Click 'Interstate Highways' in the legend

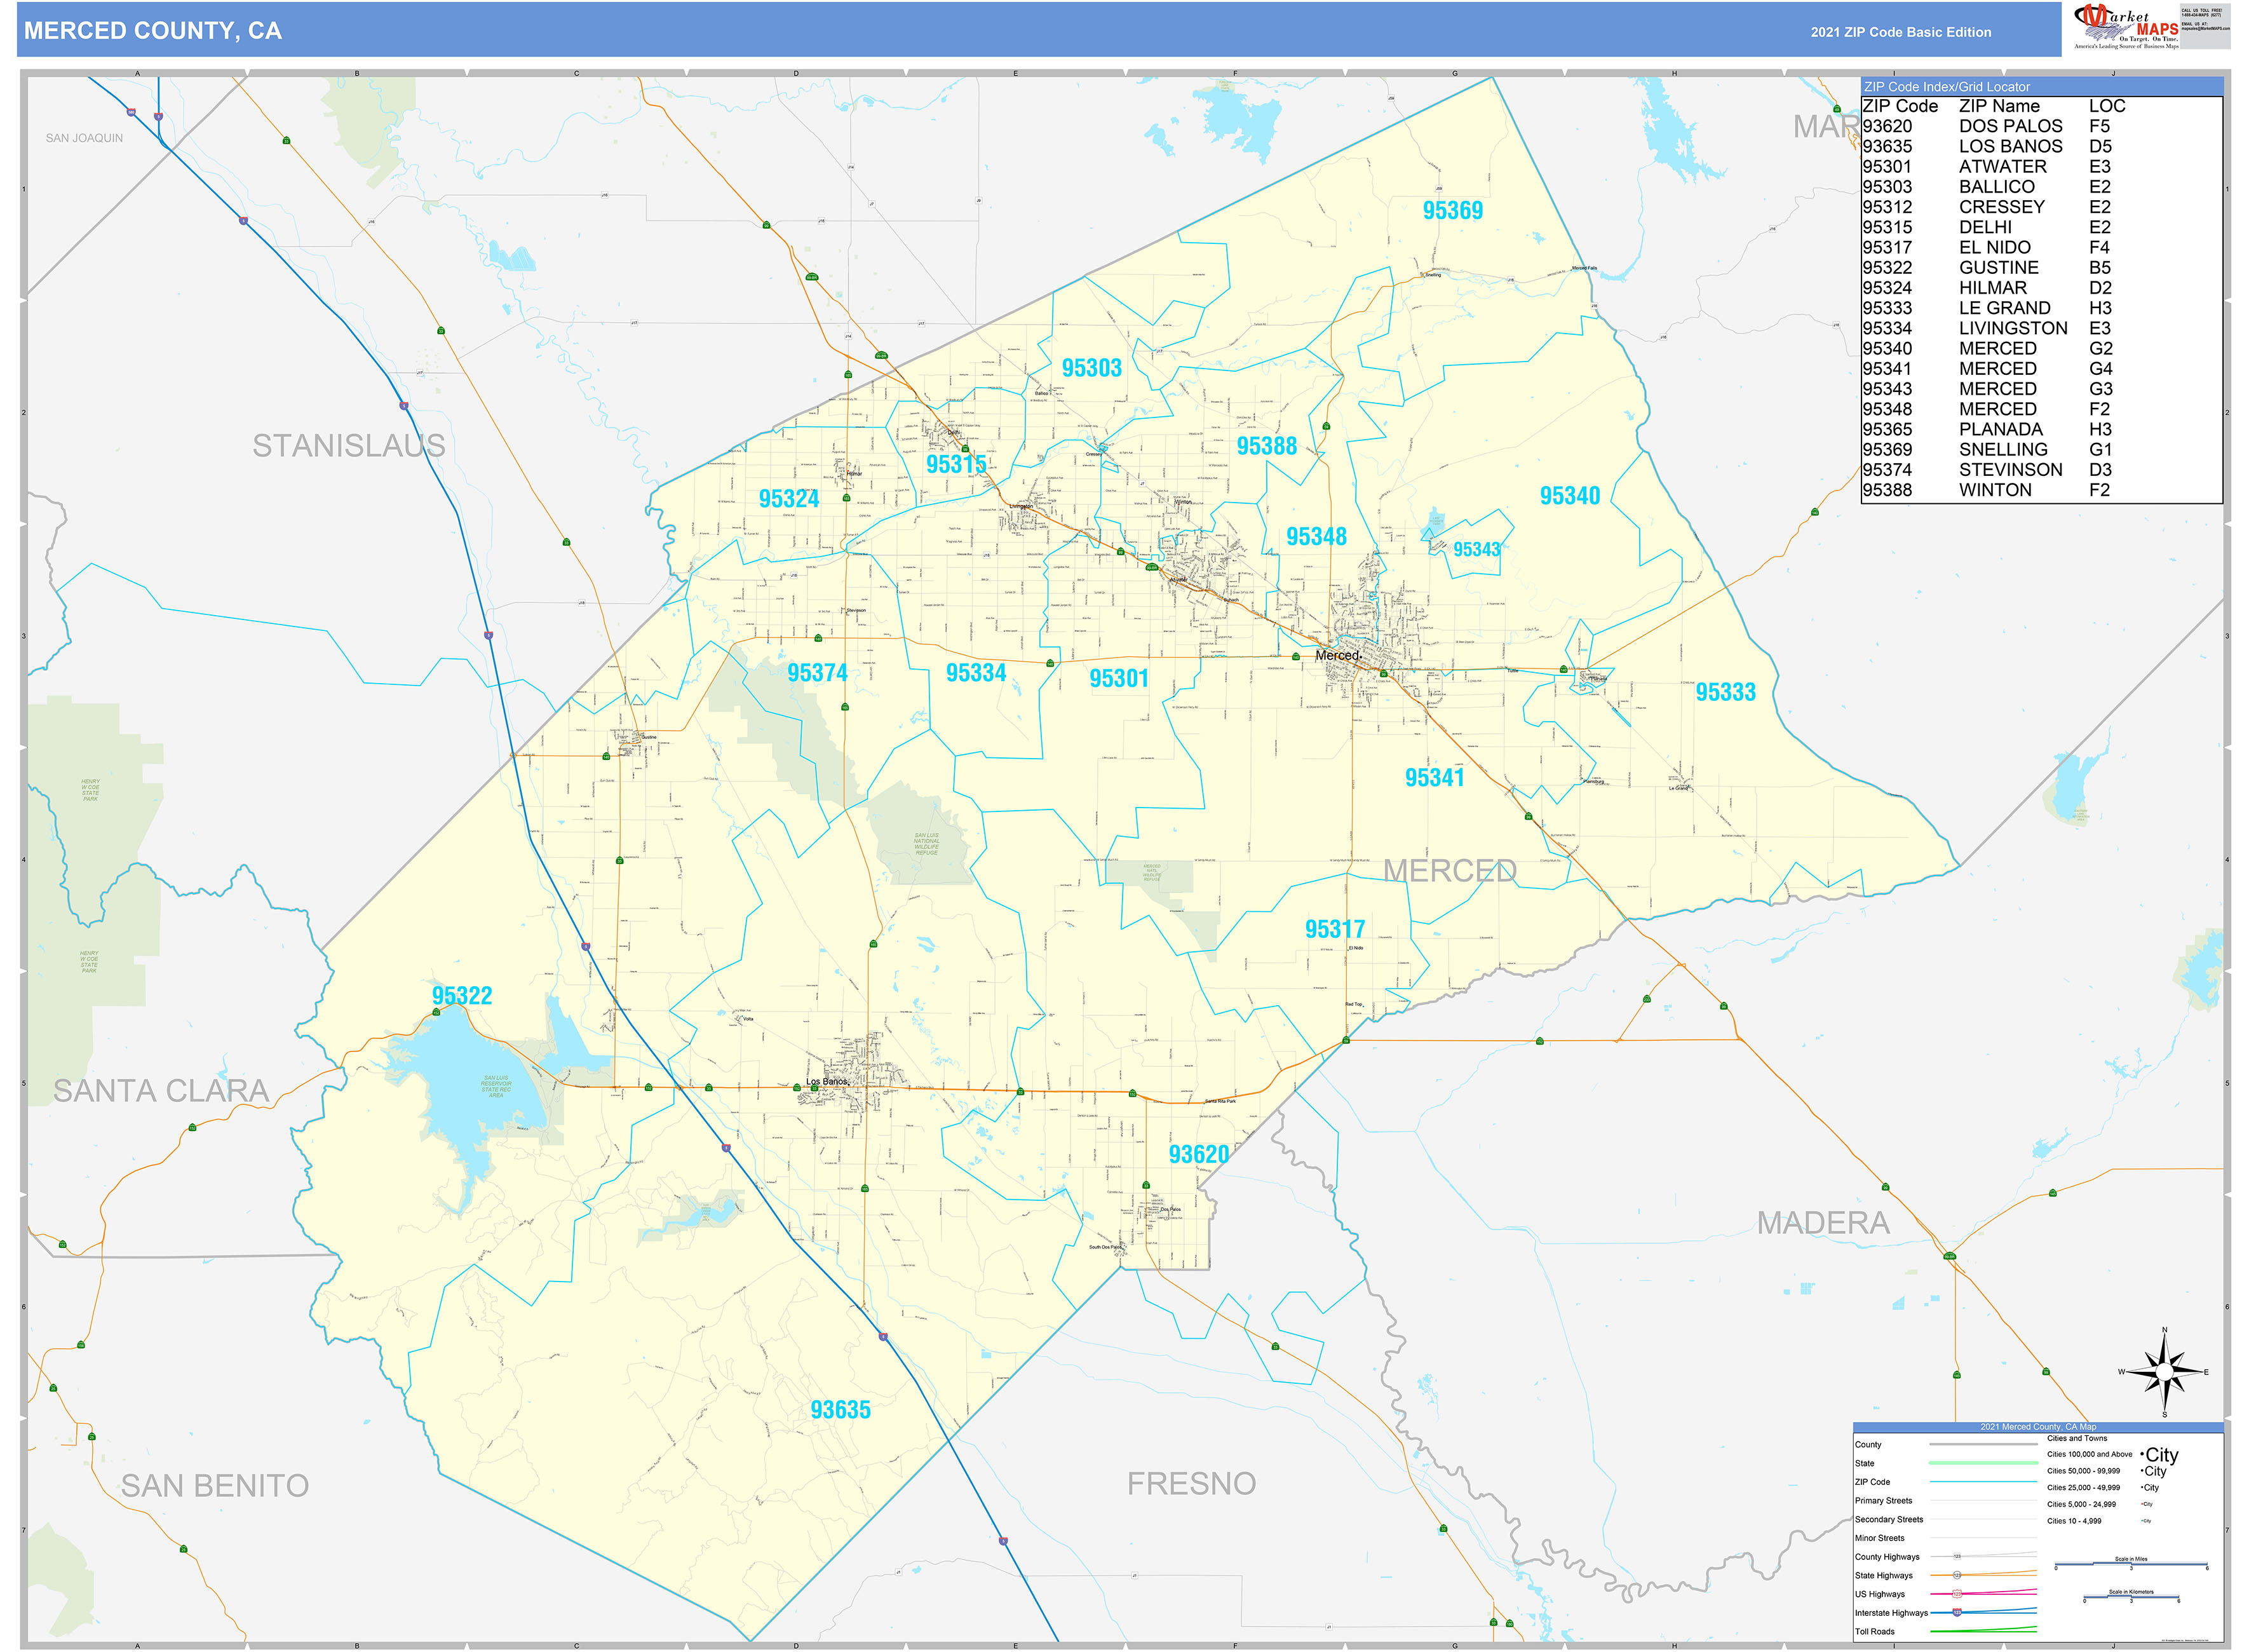tap(1891, 1613)
